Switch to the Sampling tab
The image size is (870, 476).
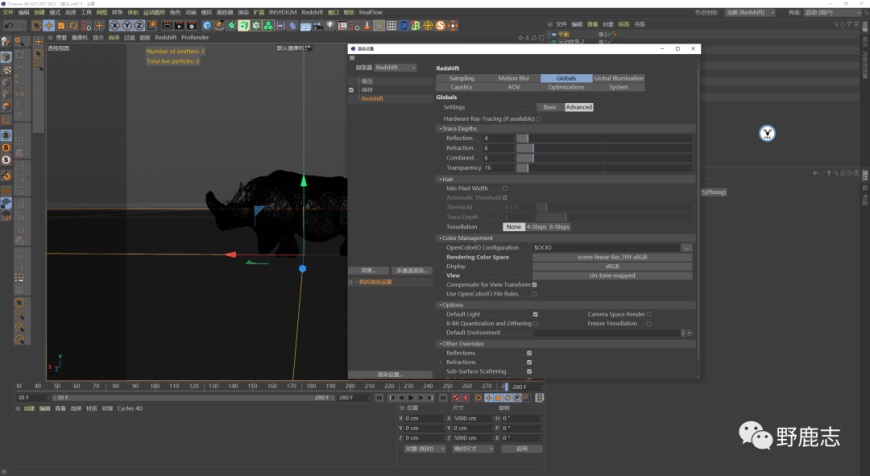point(462,78)
